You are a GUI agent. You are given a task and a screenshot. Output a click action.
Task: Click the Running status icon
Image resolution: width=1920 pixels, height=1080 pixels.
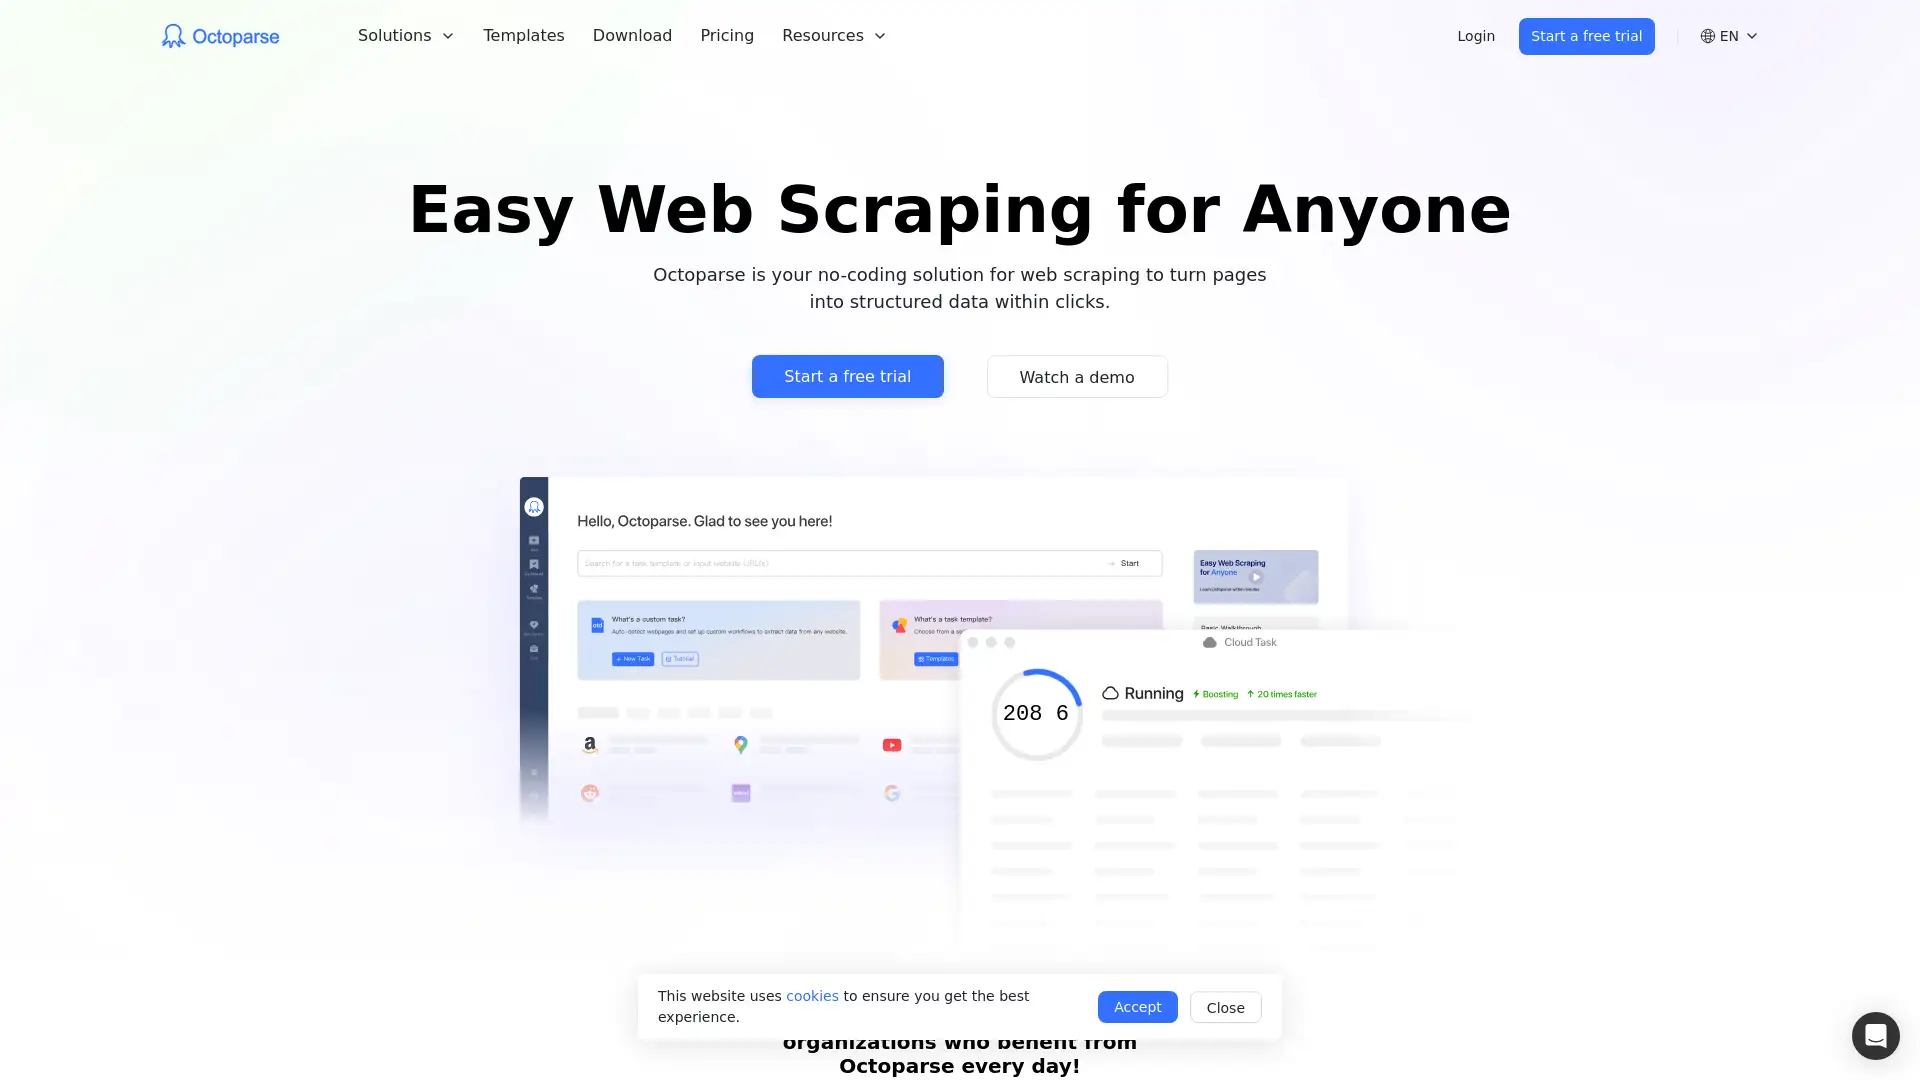(x=1110, y=692)
